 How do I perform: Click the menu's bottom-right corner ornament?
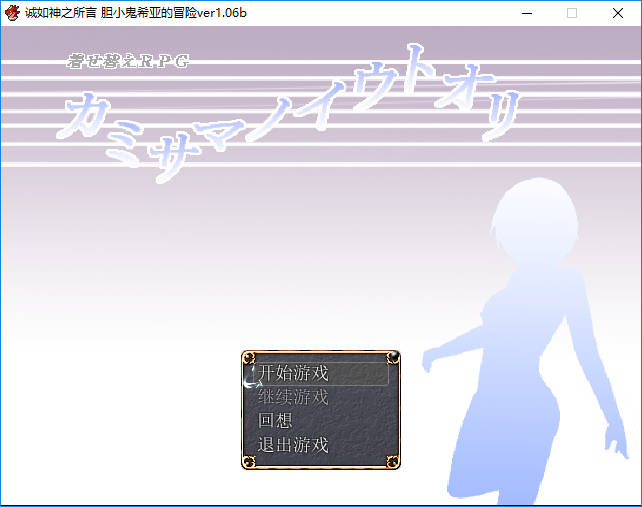point(392,461)
